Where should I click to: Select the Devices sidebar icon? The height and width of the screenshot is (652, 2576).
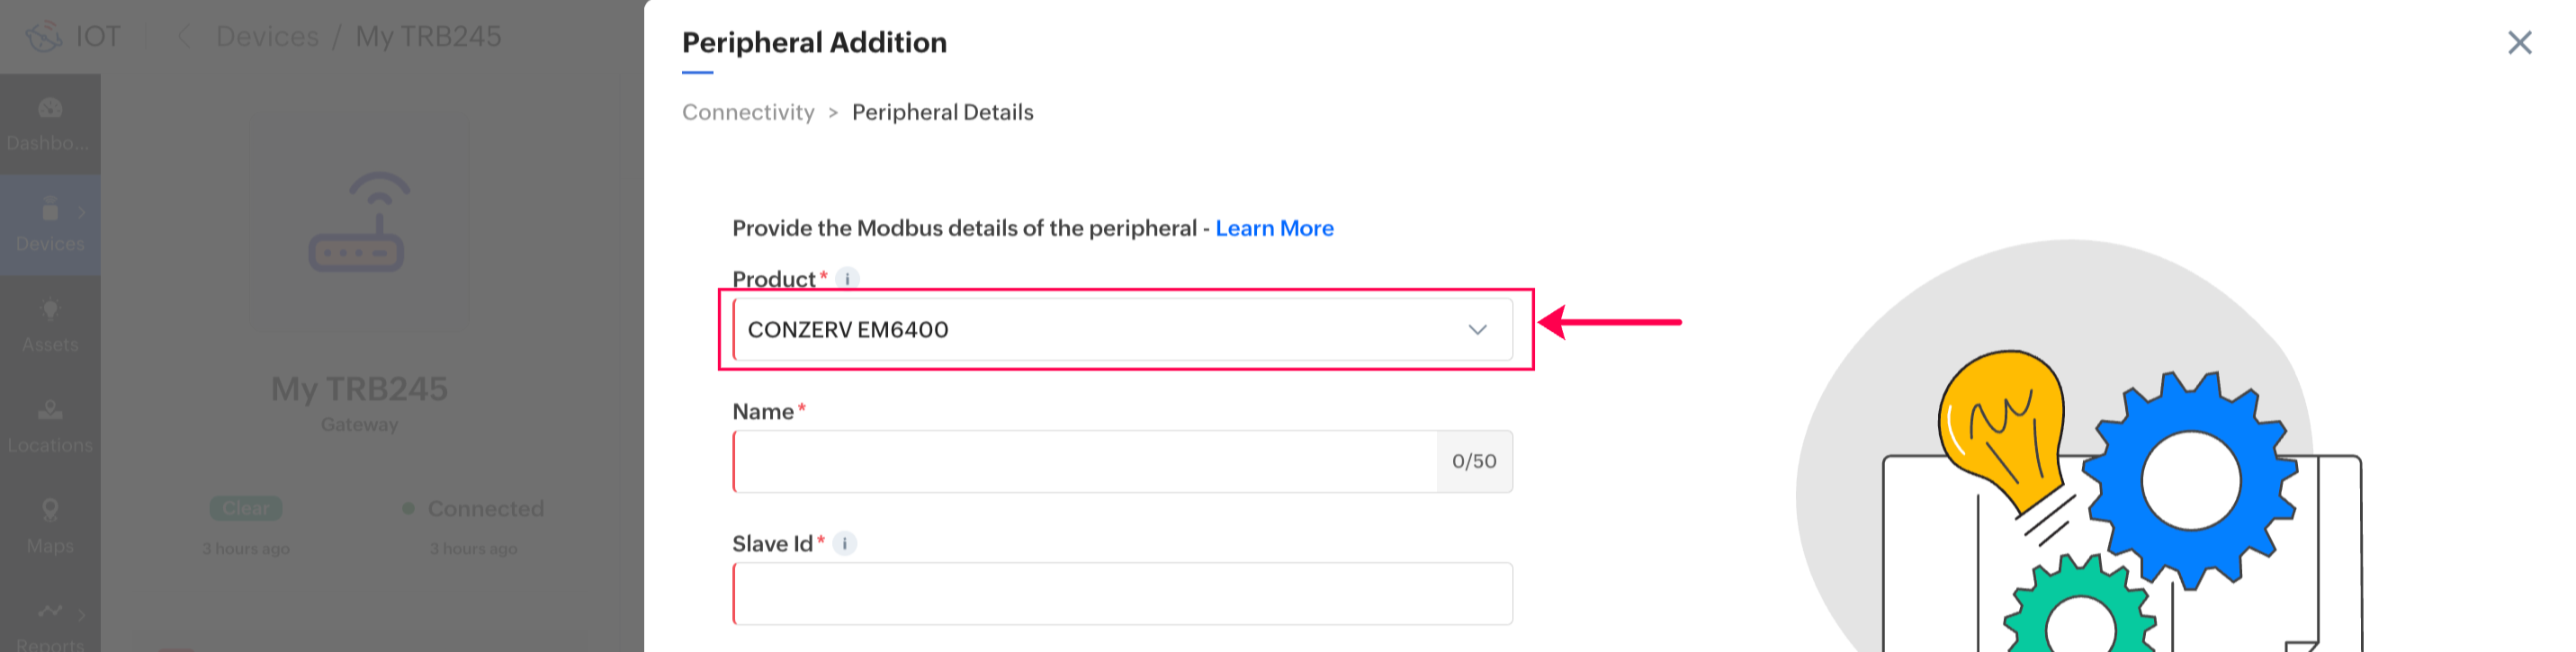click(49, 211)
